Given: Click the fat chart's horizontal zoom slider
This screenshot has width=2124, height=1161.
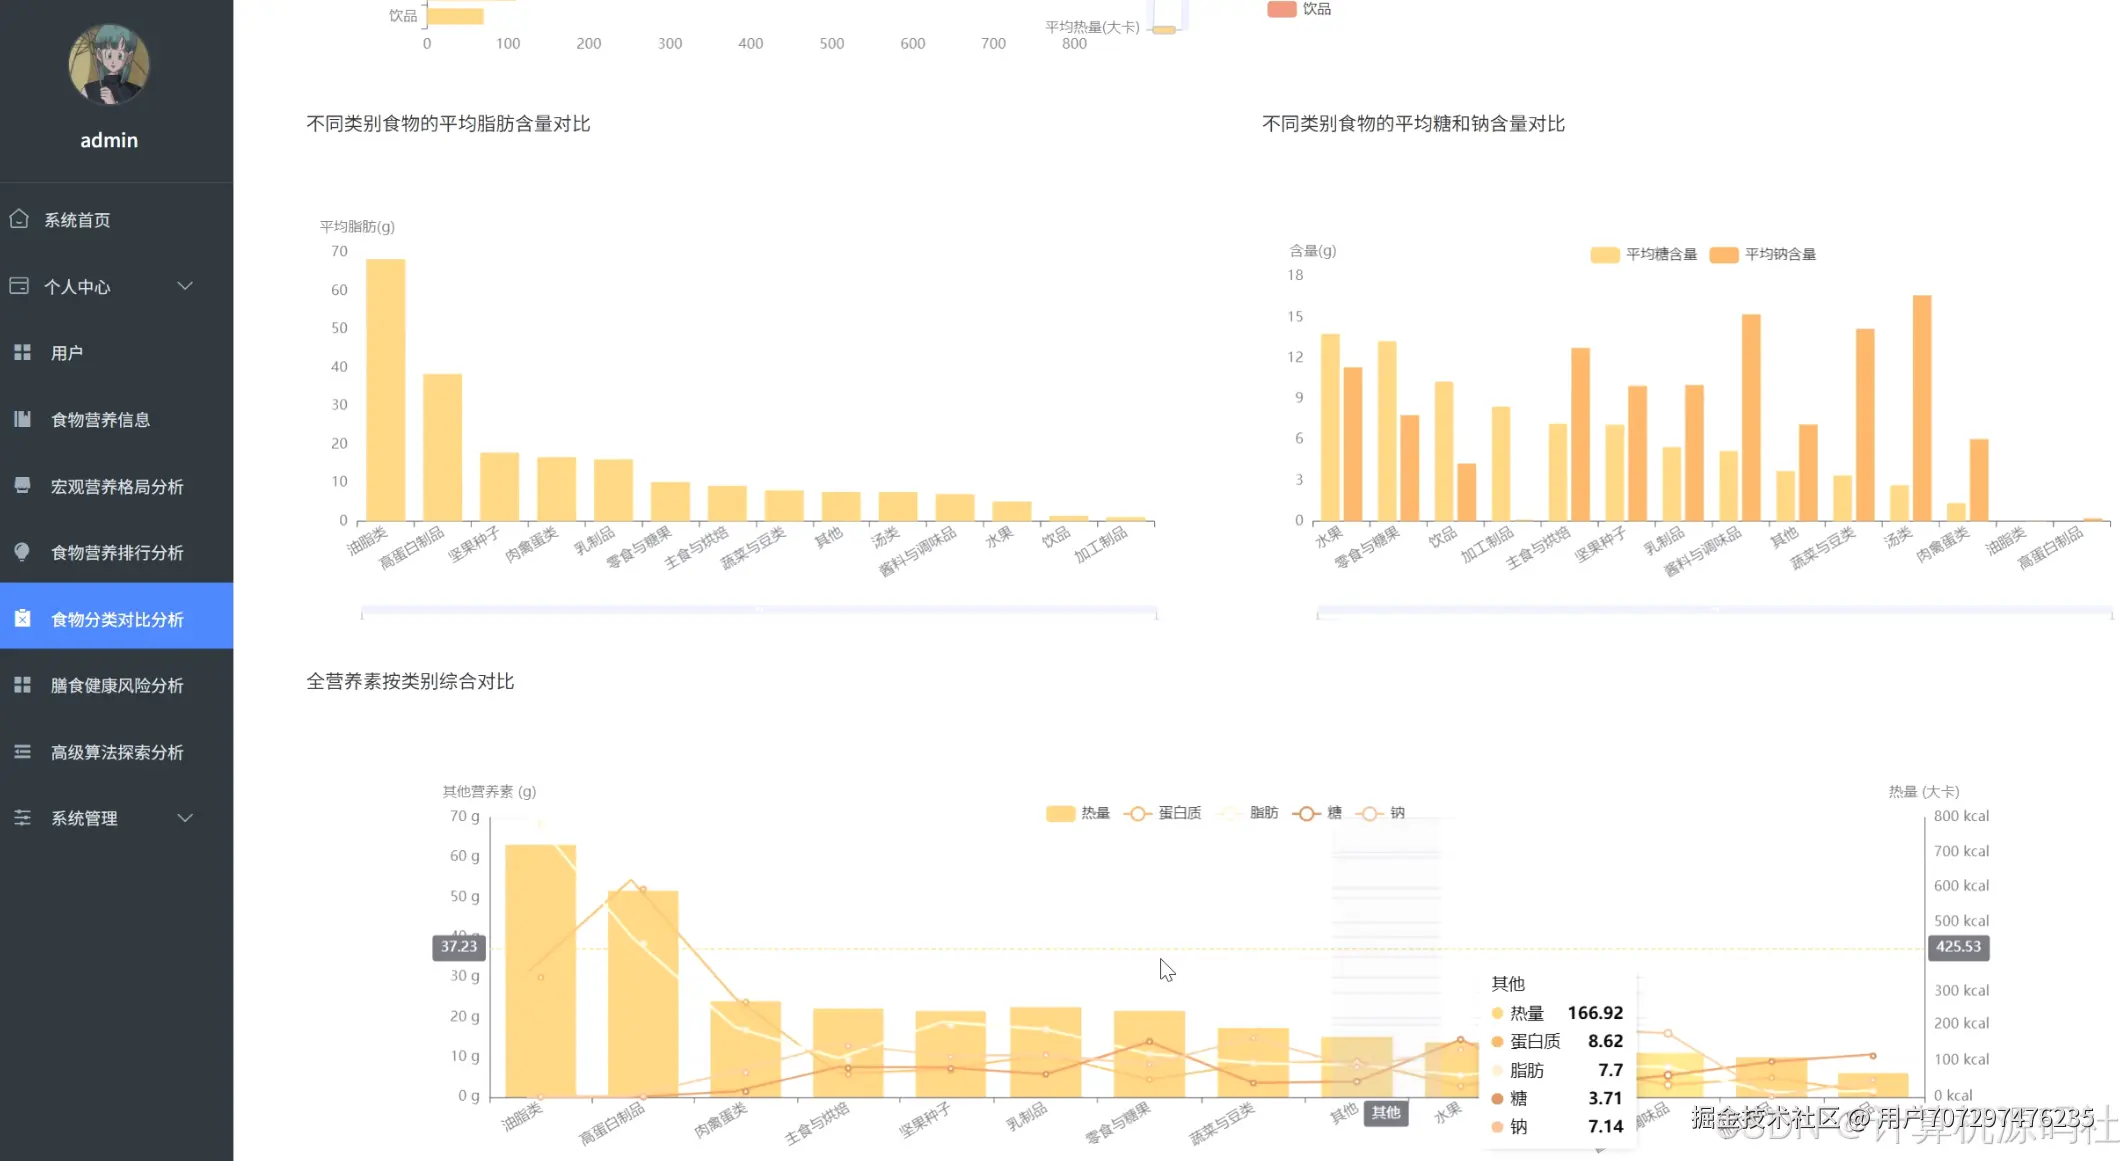Looking at the screenshot, I should click(759, 610).
